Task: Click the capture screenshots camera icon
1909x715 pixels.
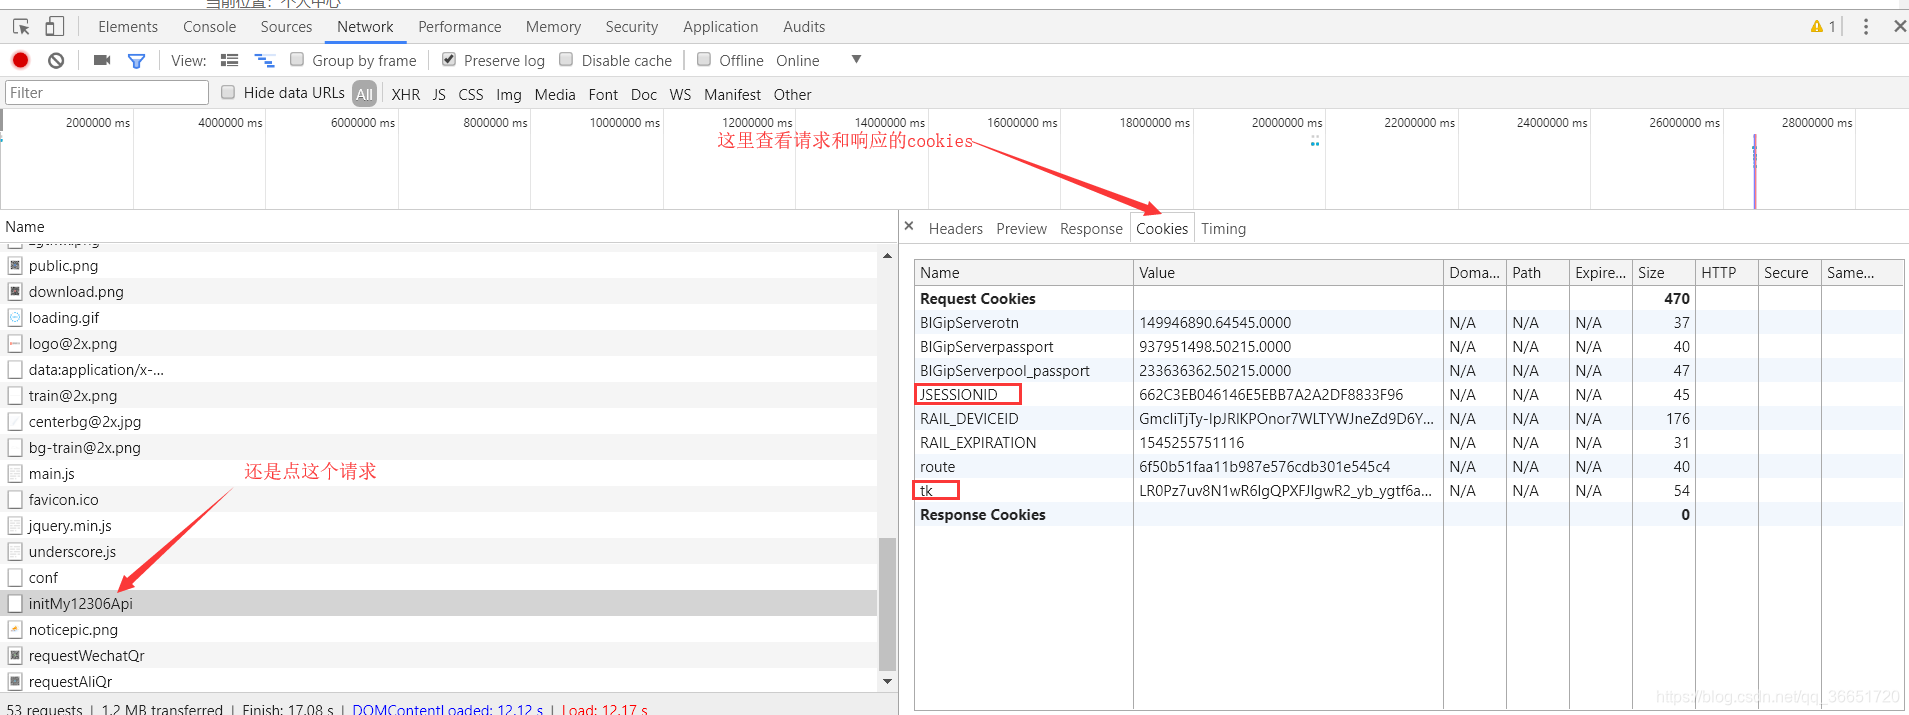Action: pyautogui.click(x=101, y=60)
